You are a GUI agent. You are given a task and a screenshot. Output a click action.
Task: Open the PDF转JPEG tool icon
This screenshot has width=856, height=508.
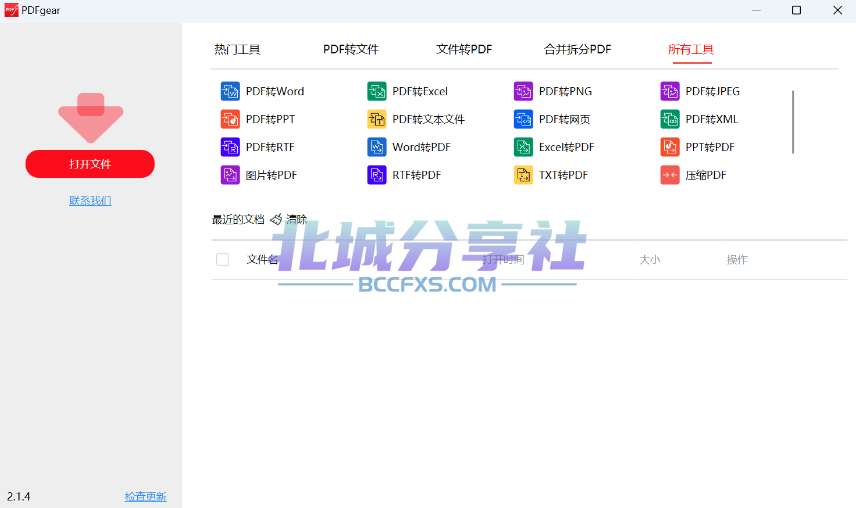point(670,91)
